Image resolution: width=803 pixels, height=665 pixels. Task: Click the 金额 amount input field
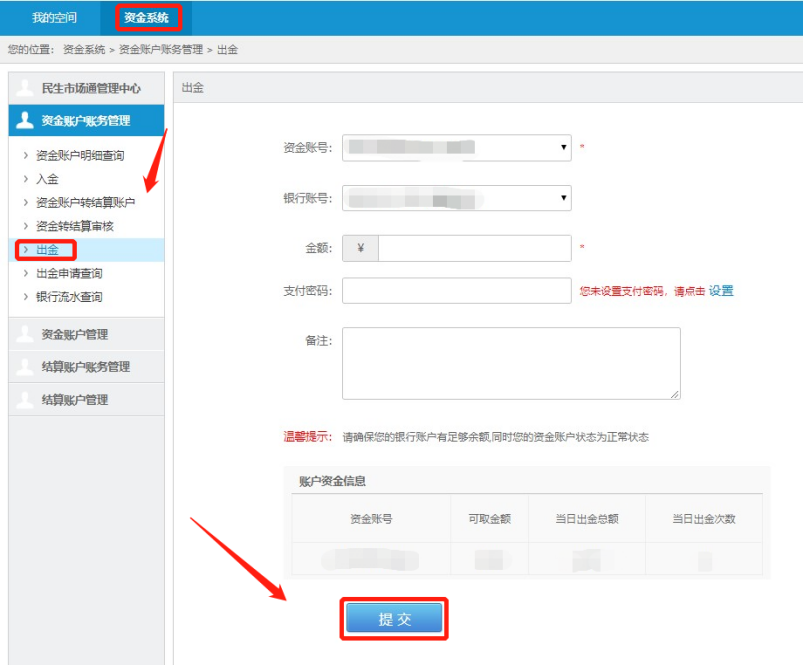[474, 248]
